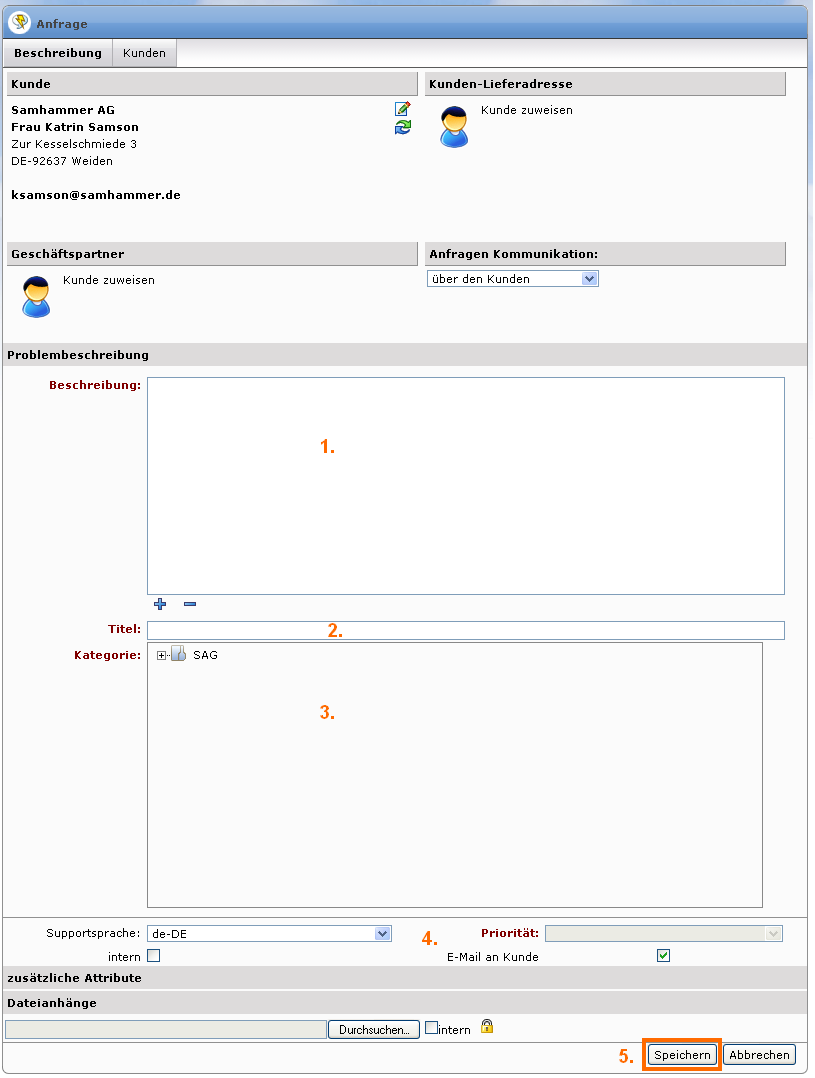
Task: Uncheck the E-Mail an Kunde checkbox
Action: pyautogui.click(x=663, y=956)
